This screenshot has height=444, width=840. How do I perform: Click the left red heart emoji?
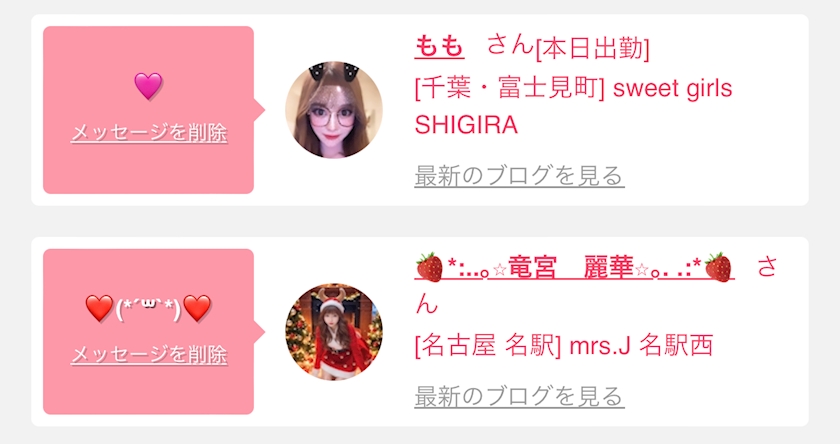pyautogui.click(x=100, y=308)
